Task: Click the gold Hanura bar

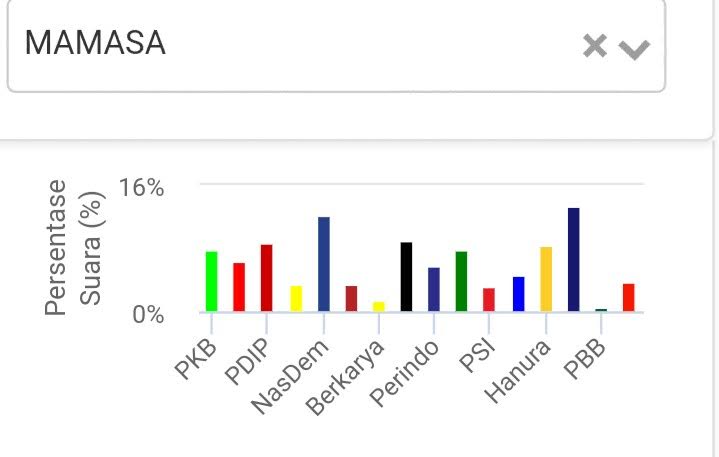Action: click(x=546, y=279)
